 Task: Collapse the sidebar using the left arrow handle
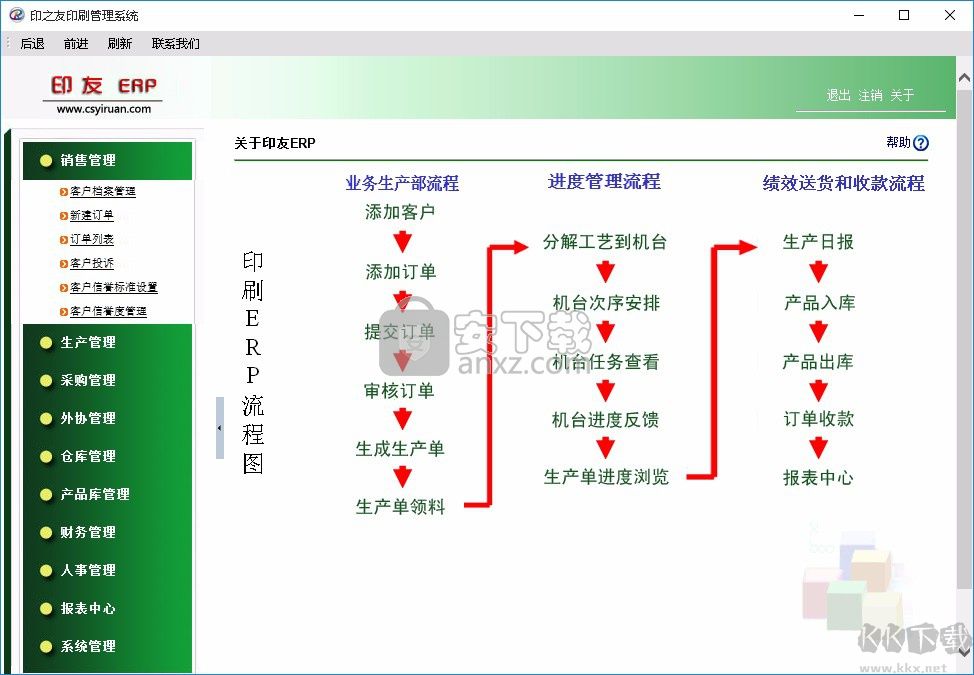(x=218, y=426)
